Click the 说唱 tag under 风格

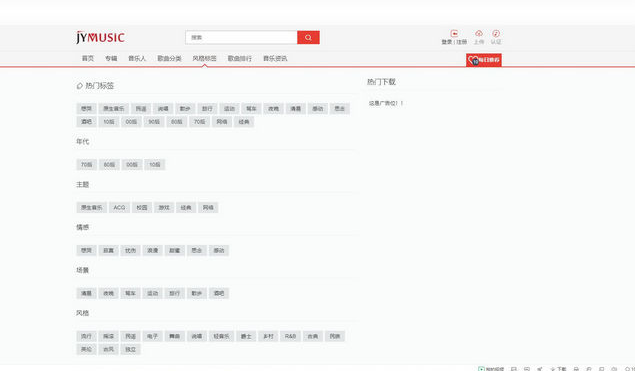(x=197, y=336)
